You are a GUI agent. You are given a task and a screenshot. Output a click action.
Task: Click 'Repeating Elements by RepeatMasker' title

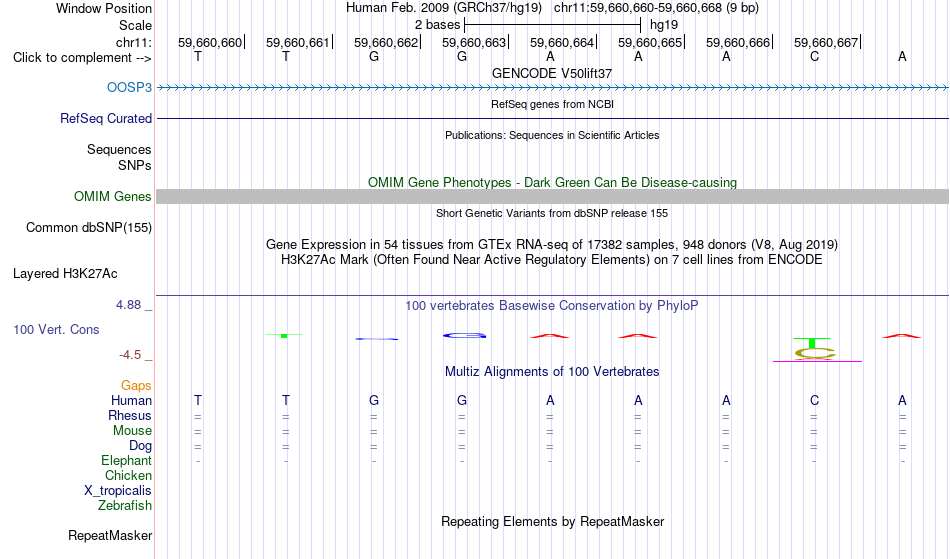[553, 521]
